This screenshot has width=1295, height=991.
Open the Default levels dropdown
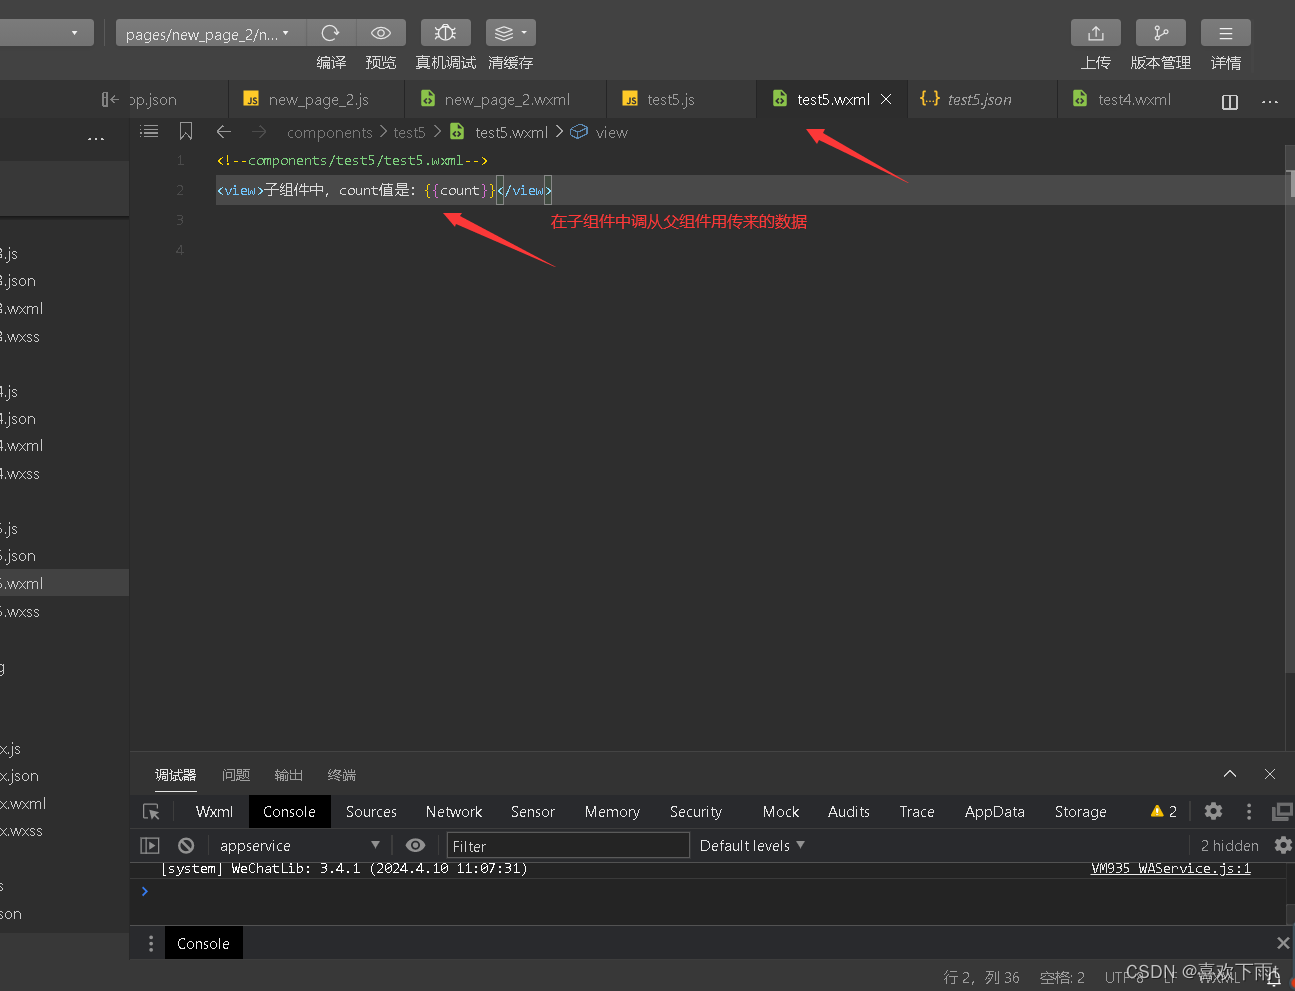(752, 845)
